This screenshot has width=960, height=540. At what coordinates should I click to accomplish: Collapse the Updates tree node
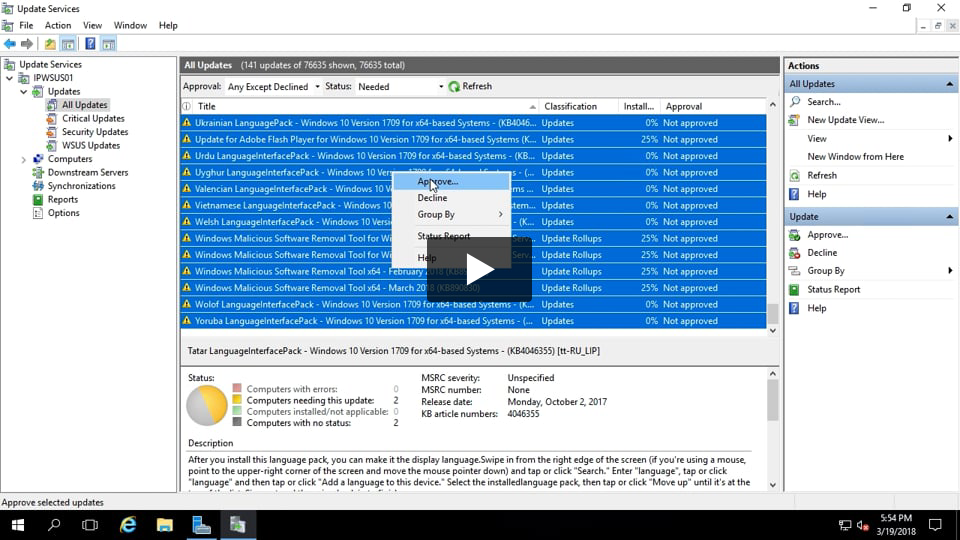click(x=23, y=92)
